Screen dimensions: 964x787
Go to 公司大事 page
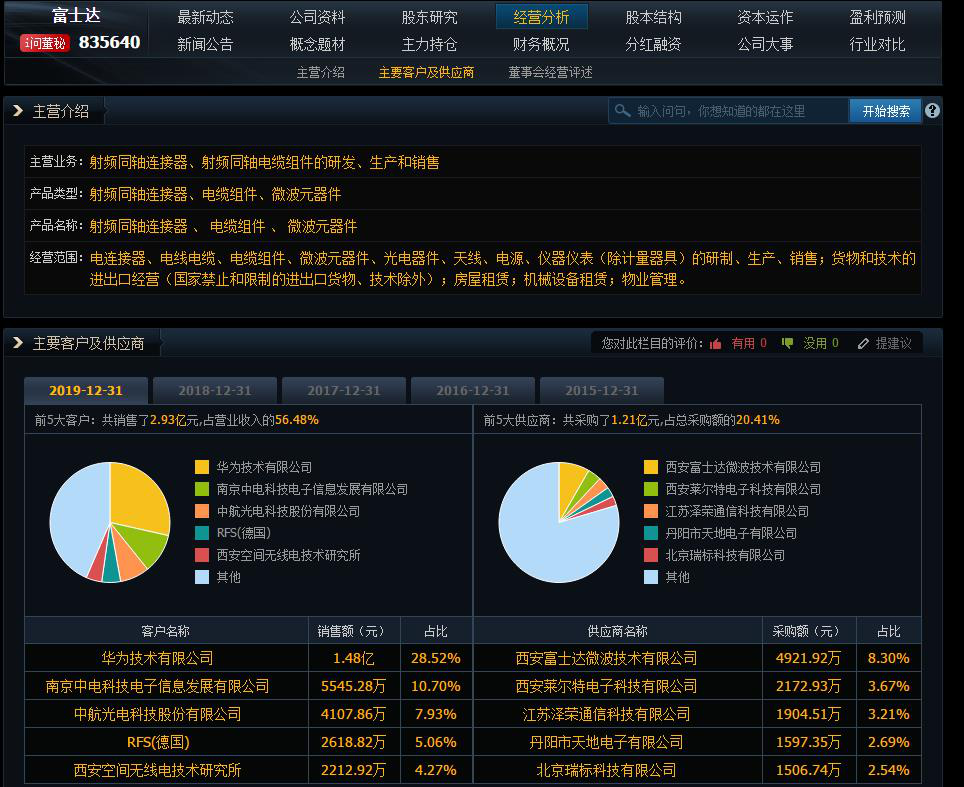pos(765,44)
